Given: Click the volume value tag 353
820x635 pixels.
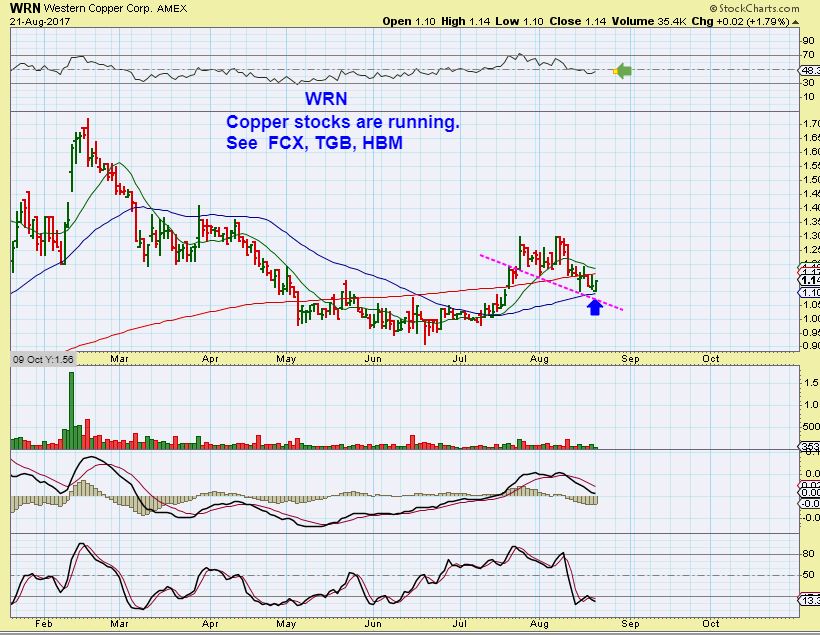Looking at the screenshot, I should coord(810,447).
